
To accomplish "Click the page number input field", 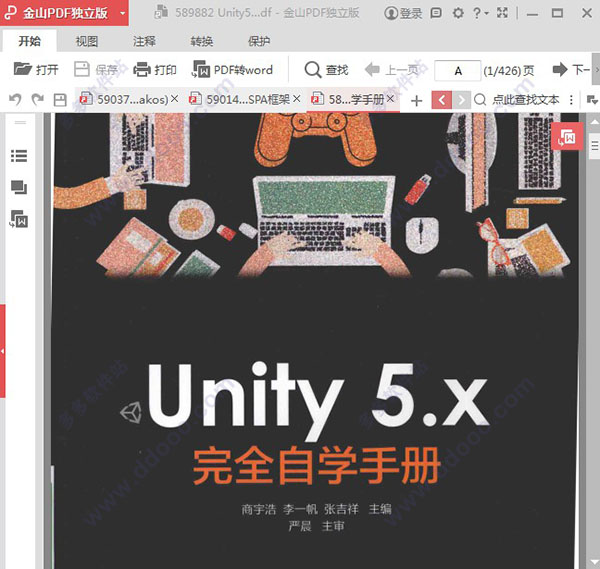I will pyautogui.click(x=458, y=70).
